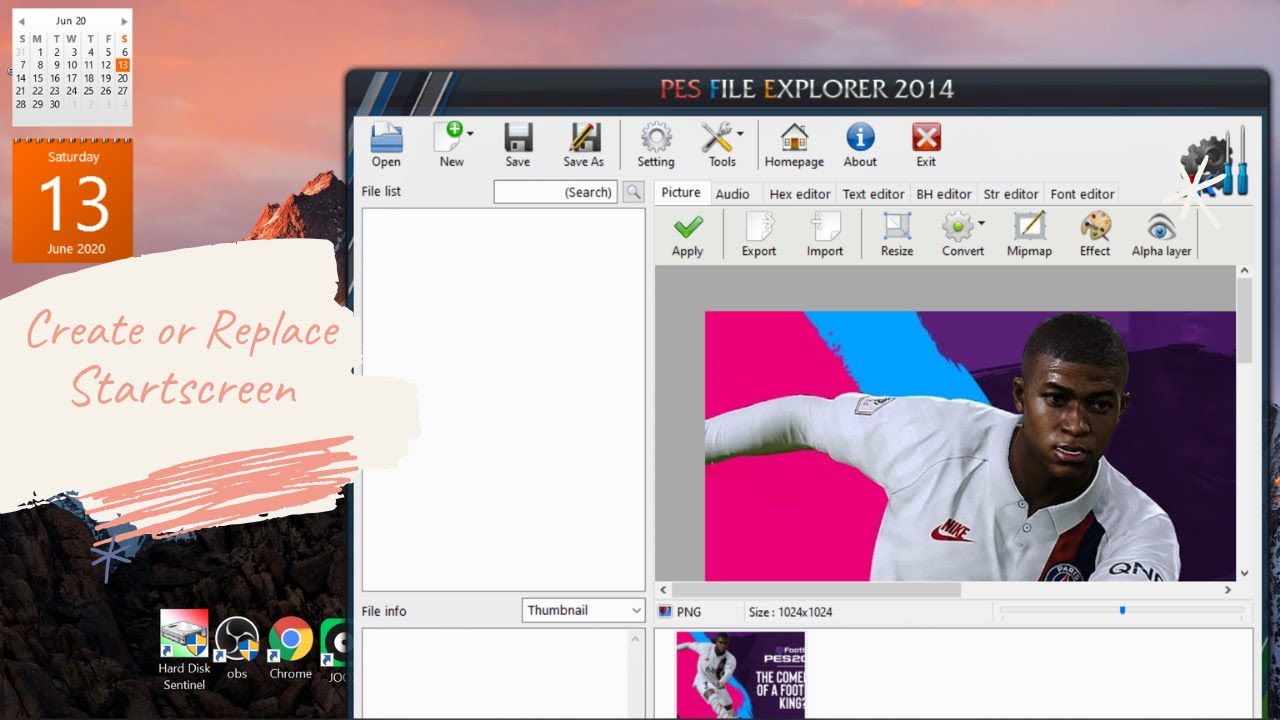Open the Hard Disk Sentinel desktop shortcut

pos(184,650)
